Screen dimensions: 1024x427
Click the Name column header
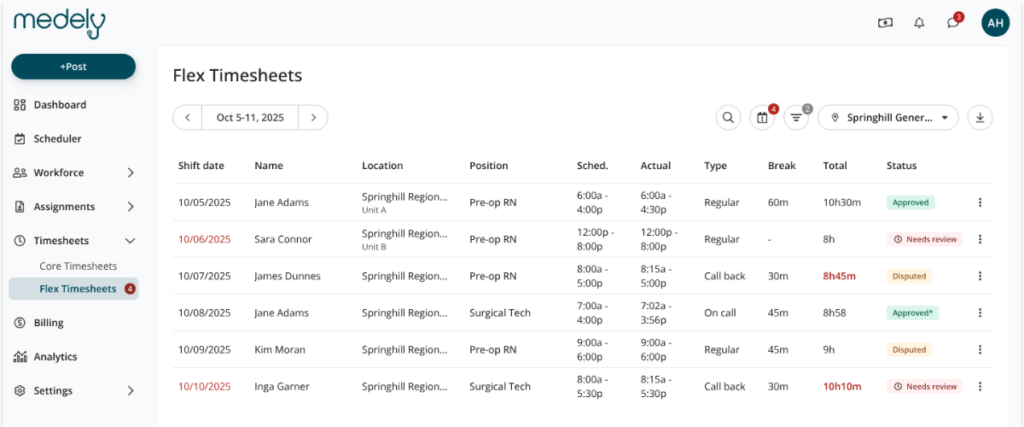point(268,166)
